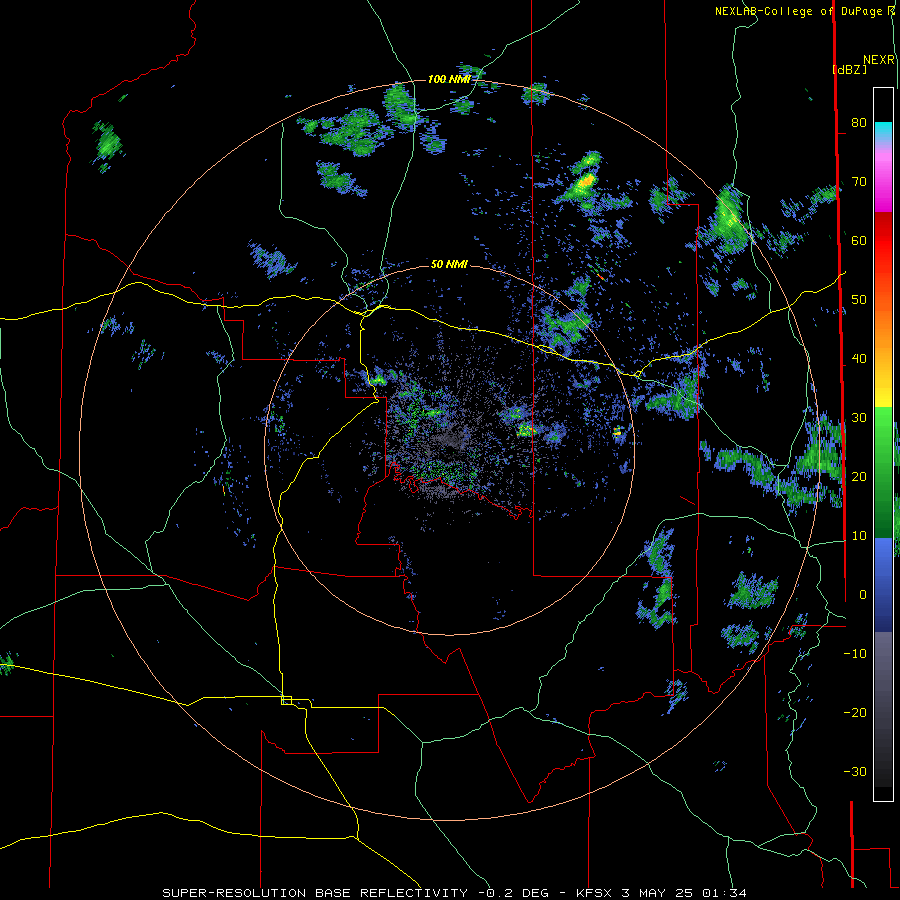Click the 30 value on dBZ scale
The width and height of the screenshot is (900, 900).
pyautogui.click(x=859, y=417)
